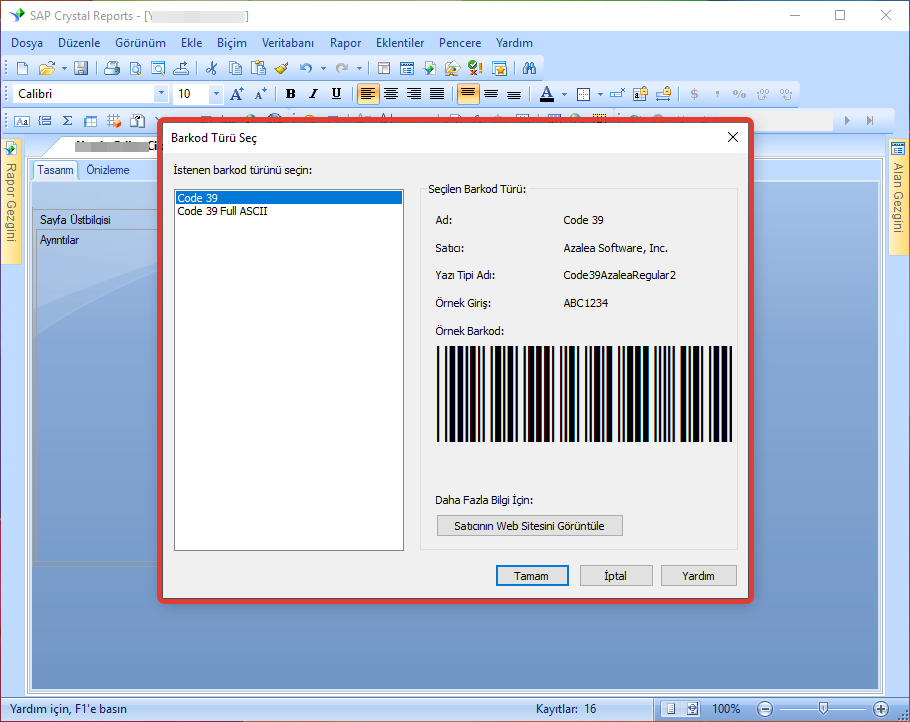Switch to the Önizleme tab
Viewport: 910px width, 722px height.
coord(108,170)
